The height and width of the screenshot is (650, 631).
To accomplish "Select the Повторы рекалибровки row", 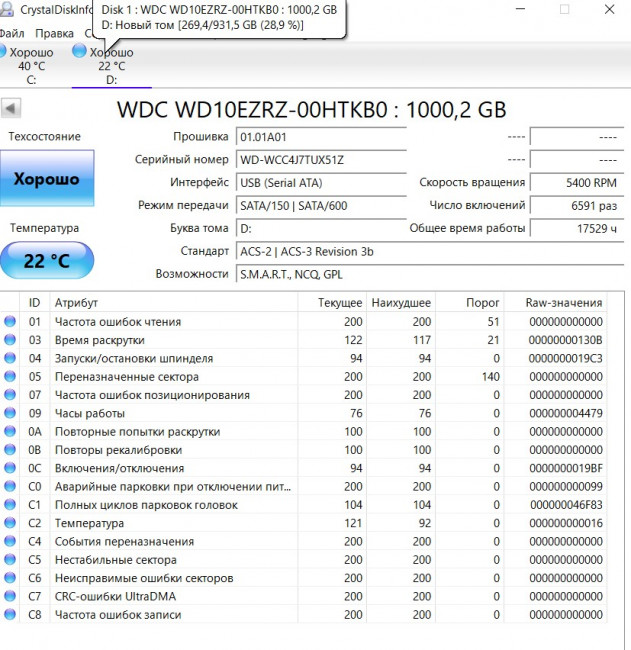I will click(x=303, y=449).
